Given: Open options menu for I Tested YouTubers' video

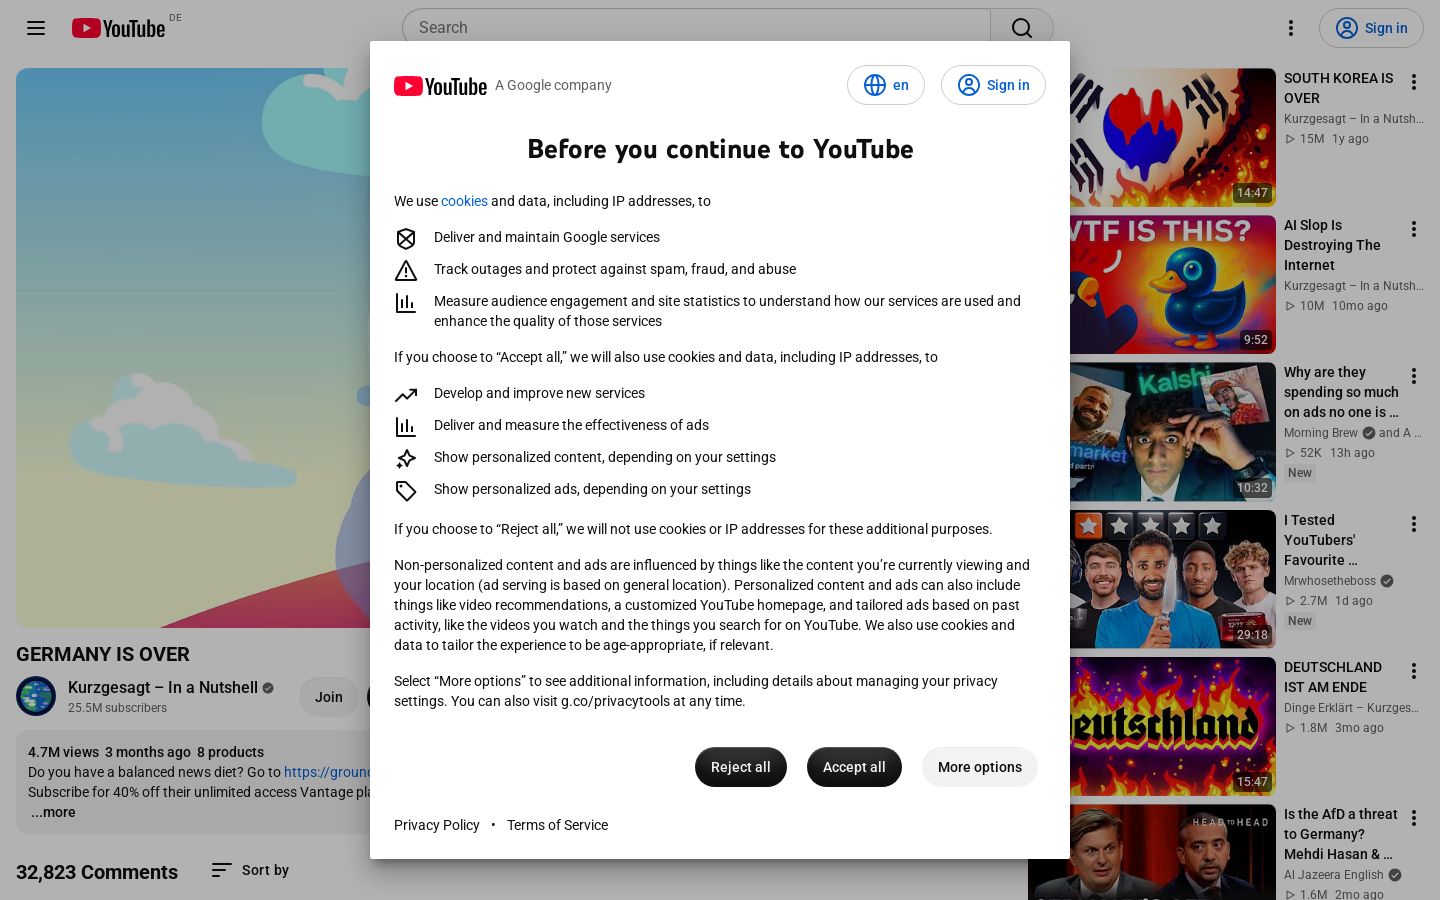Looking at the screenshot, I should coord(1414,524).
